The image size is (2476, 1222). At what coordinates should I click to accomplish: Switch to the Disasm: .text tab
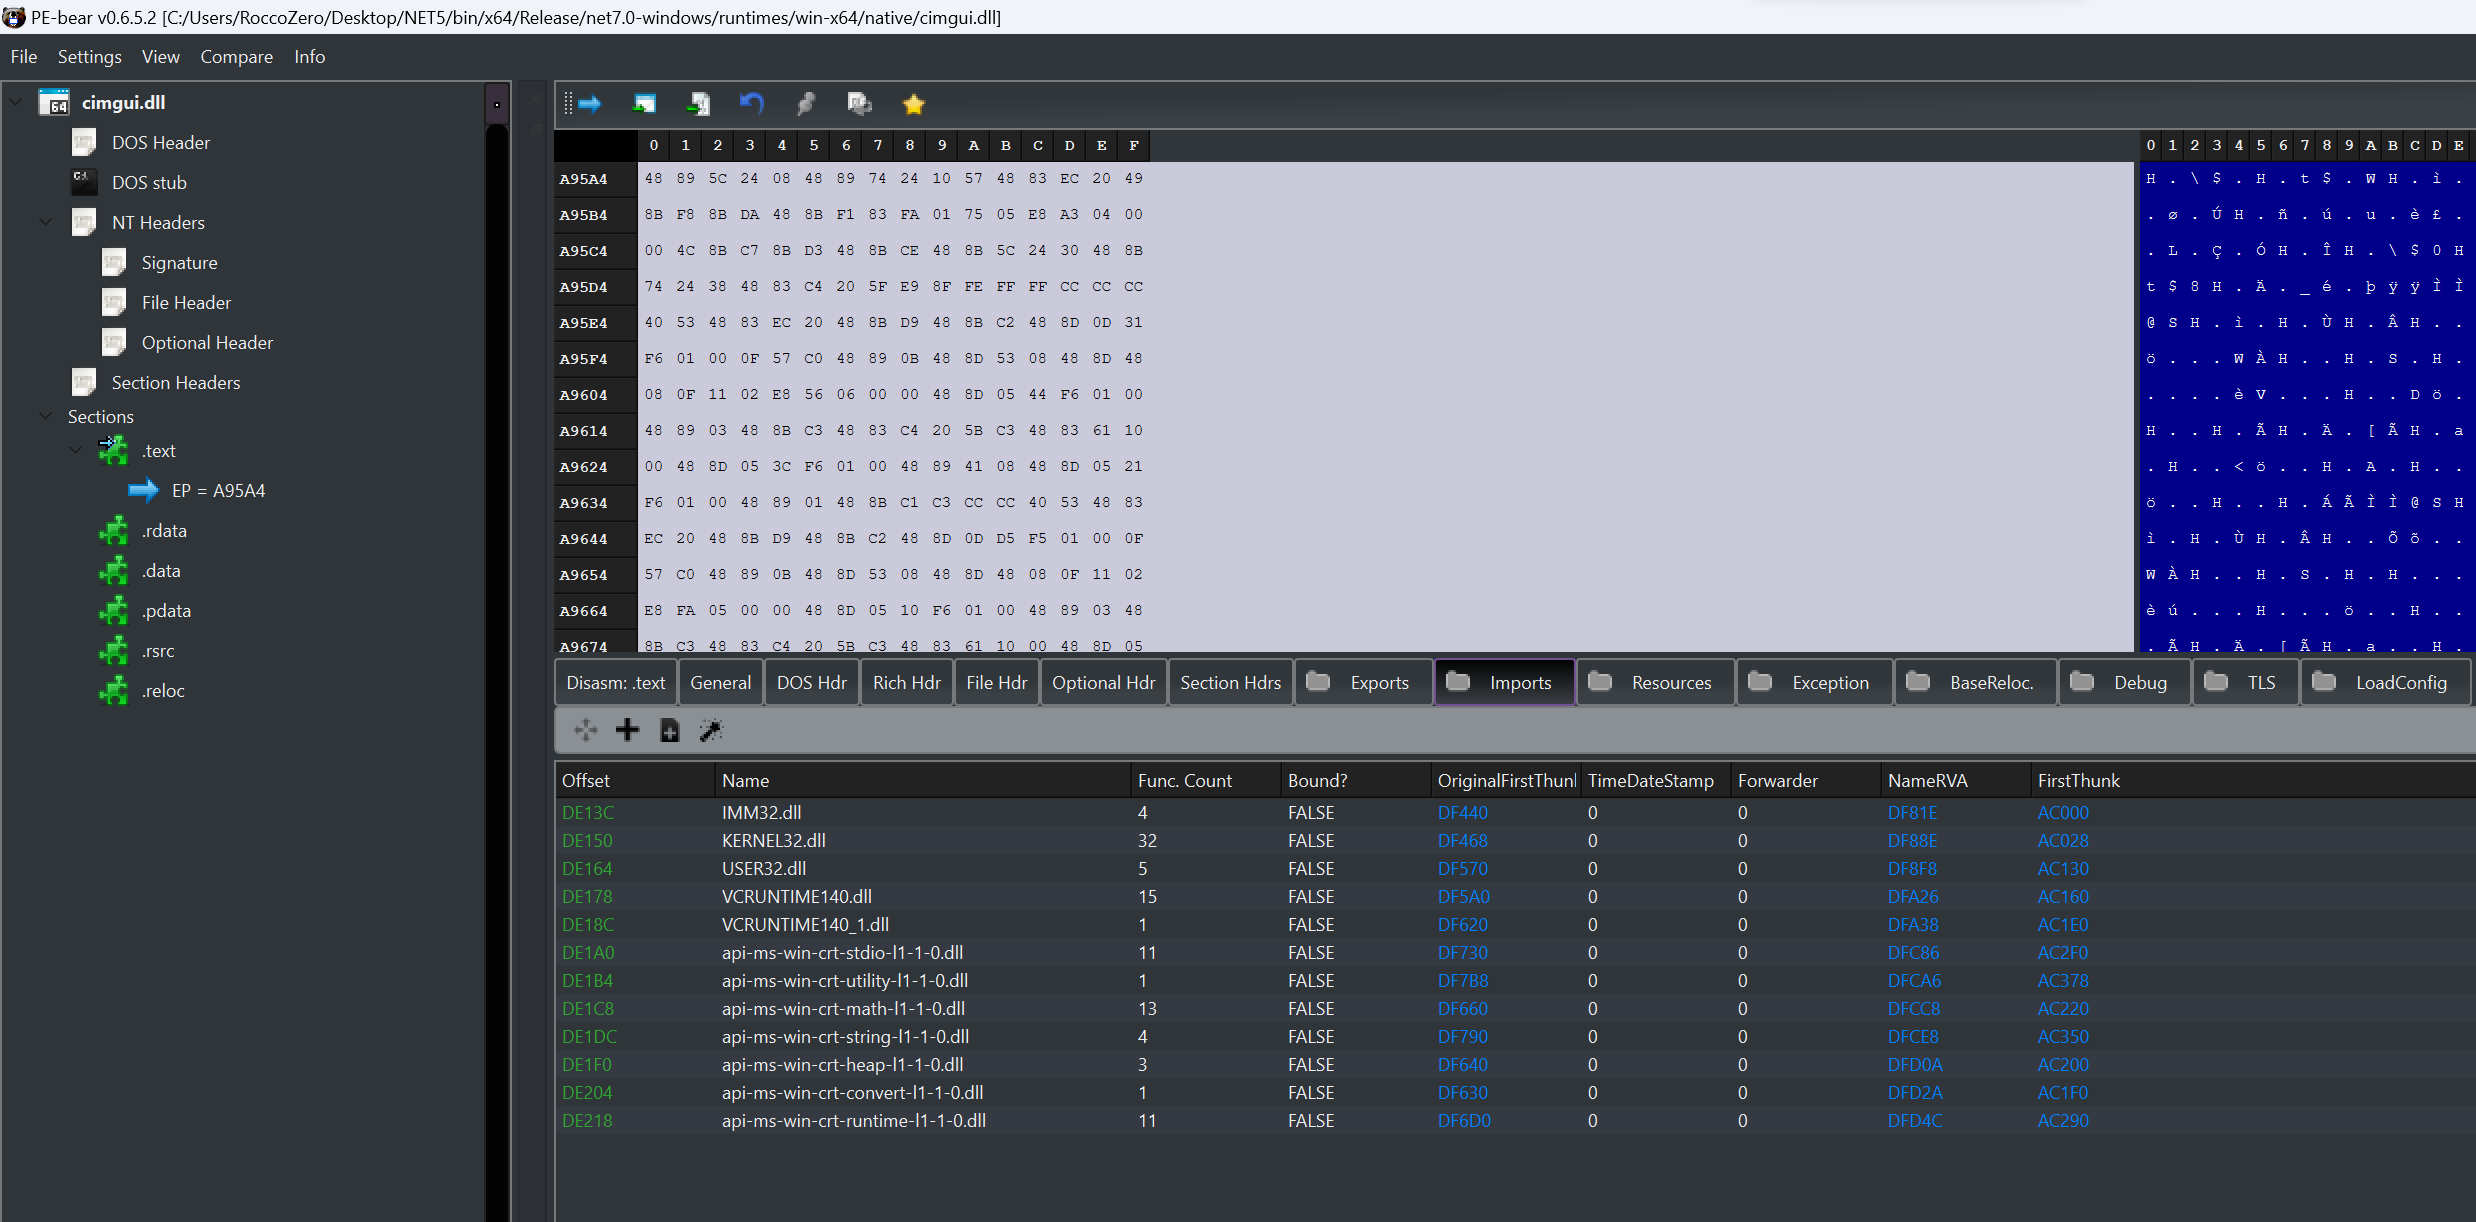[x=614, y=682]
